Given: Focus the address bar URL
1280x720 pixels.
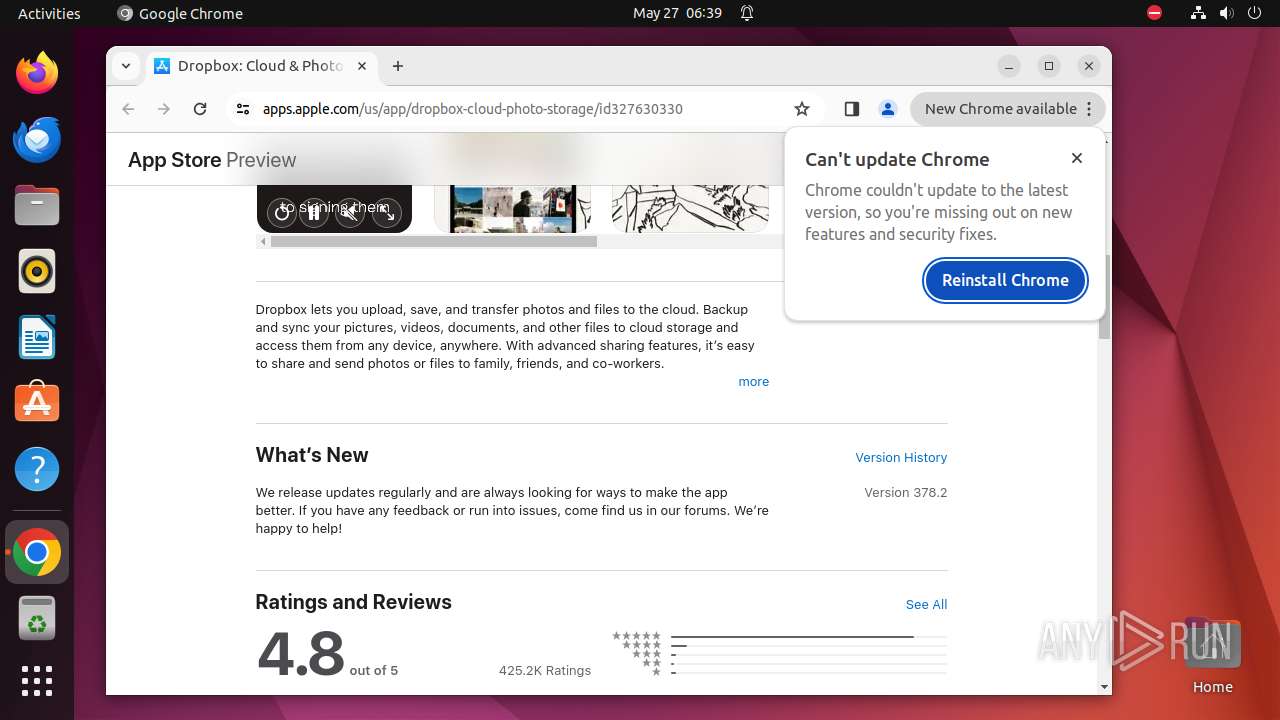Looking at the screenshot, I should coord(472,109).
